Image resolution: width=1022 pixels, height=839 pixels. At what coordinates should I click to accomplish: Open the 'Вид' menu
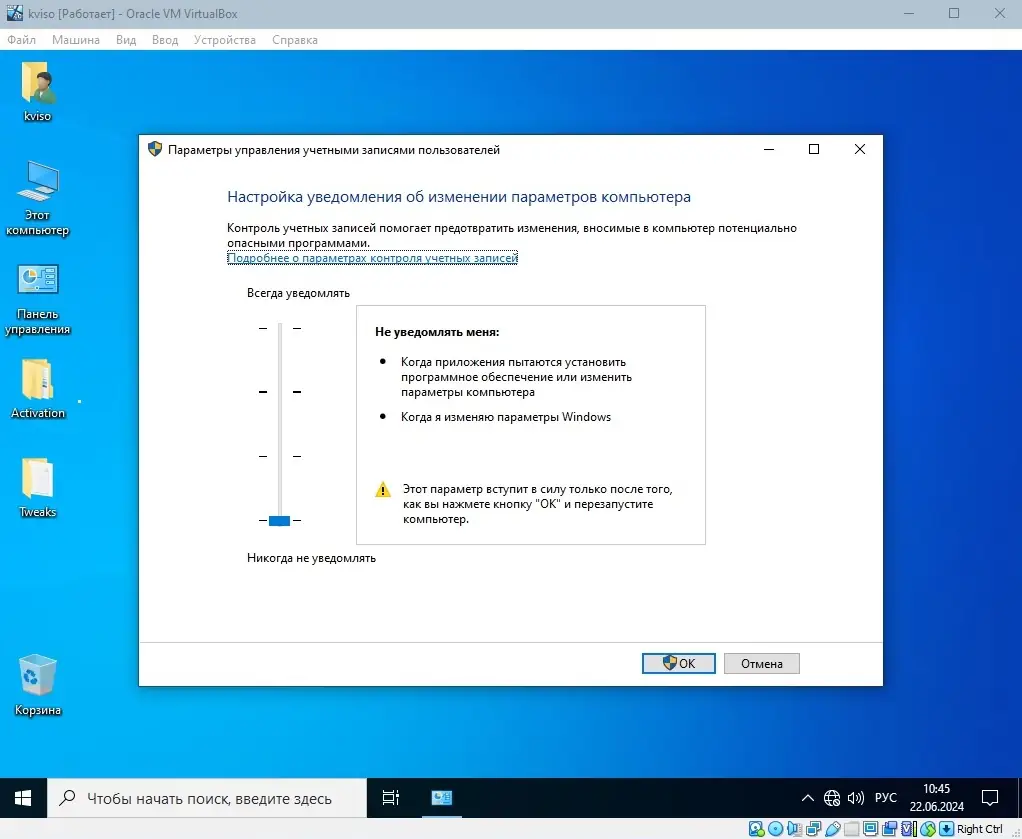coord(126,40)
